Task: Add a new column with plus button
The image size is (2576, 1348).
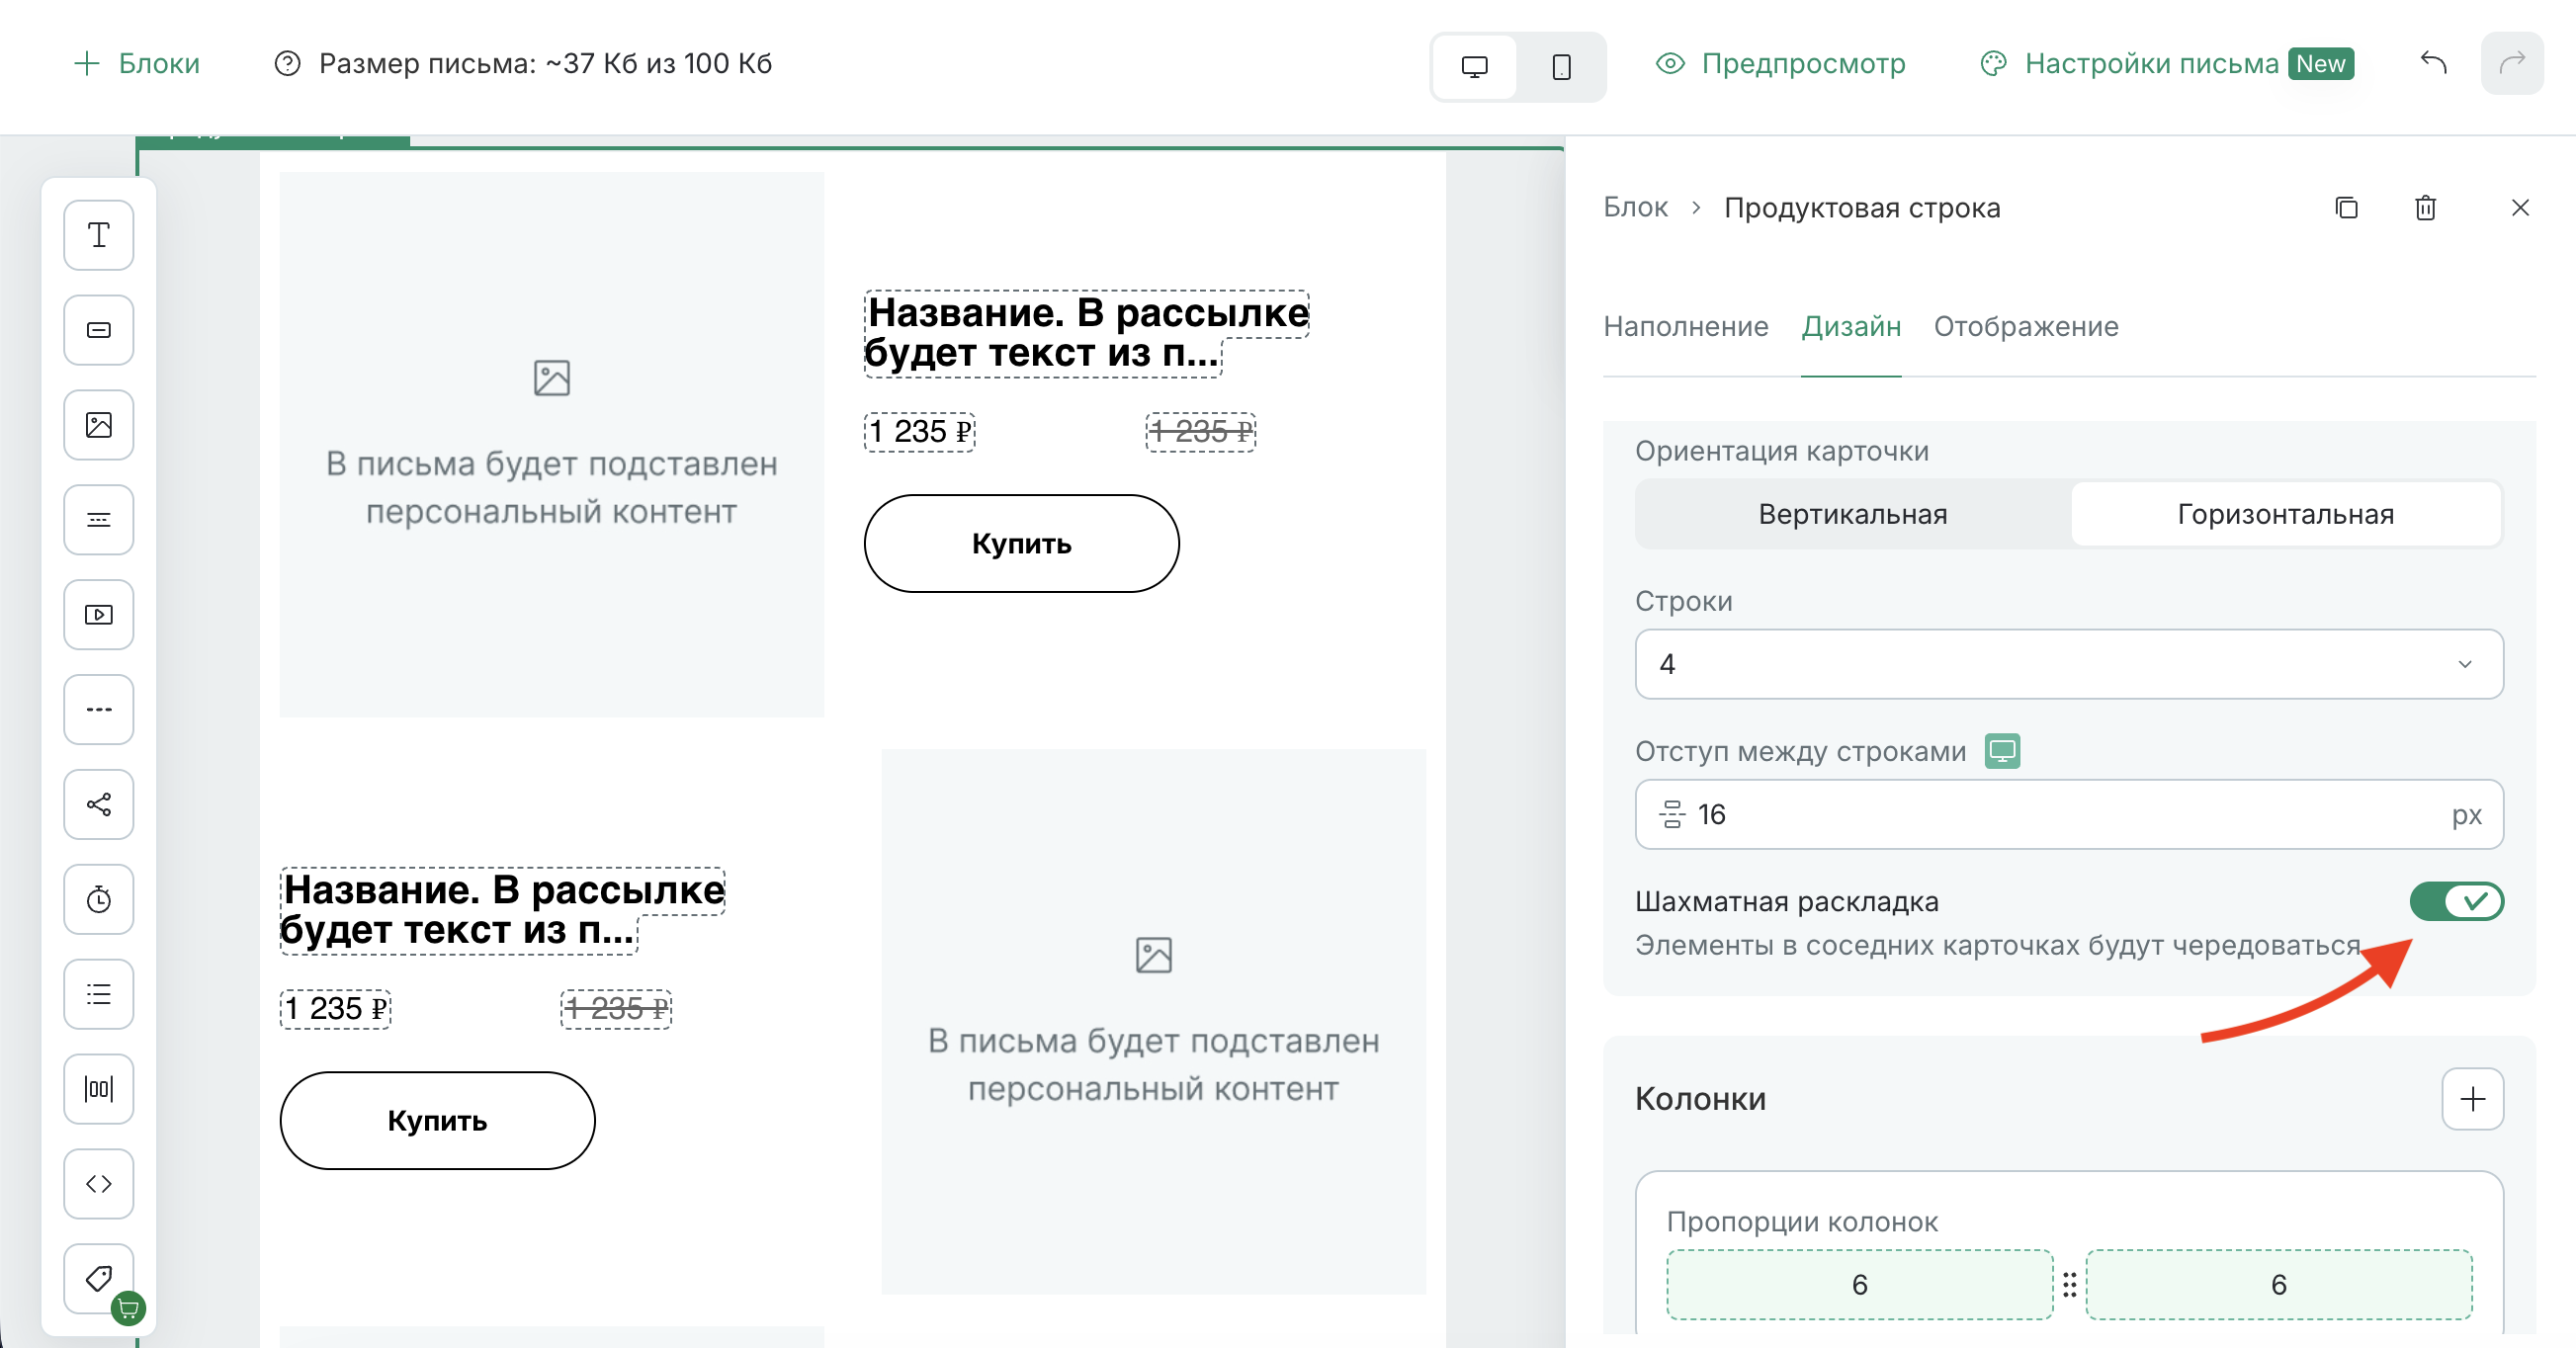Action: tap(2472, 1099)
